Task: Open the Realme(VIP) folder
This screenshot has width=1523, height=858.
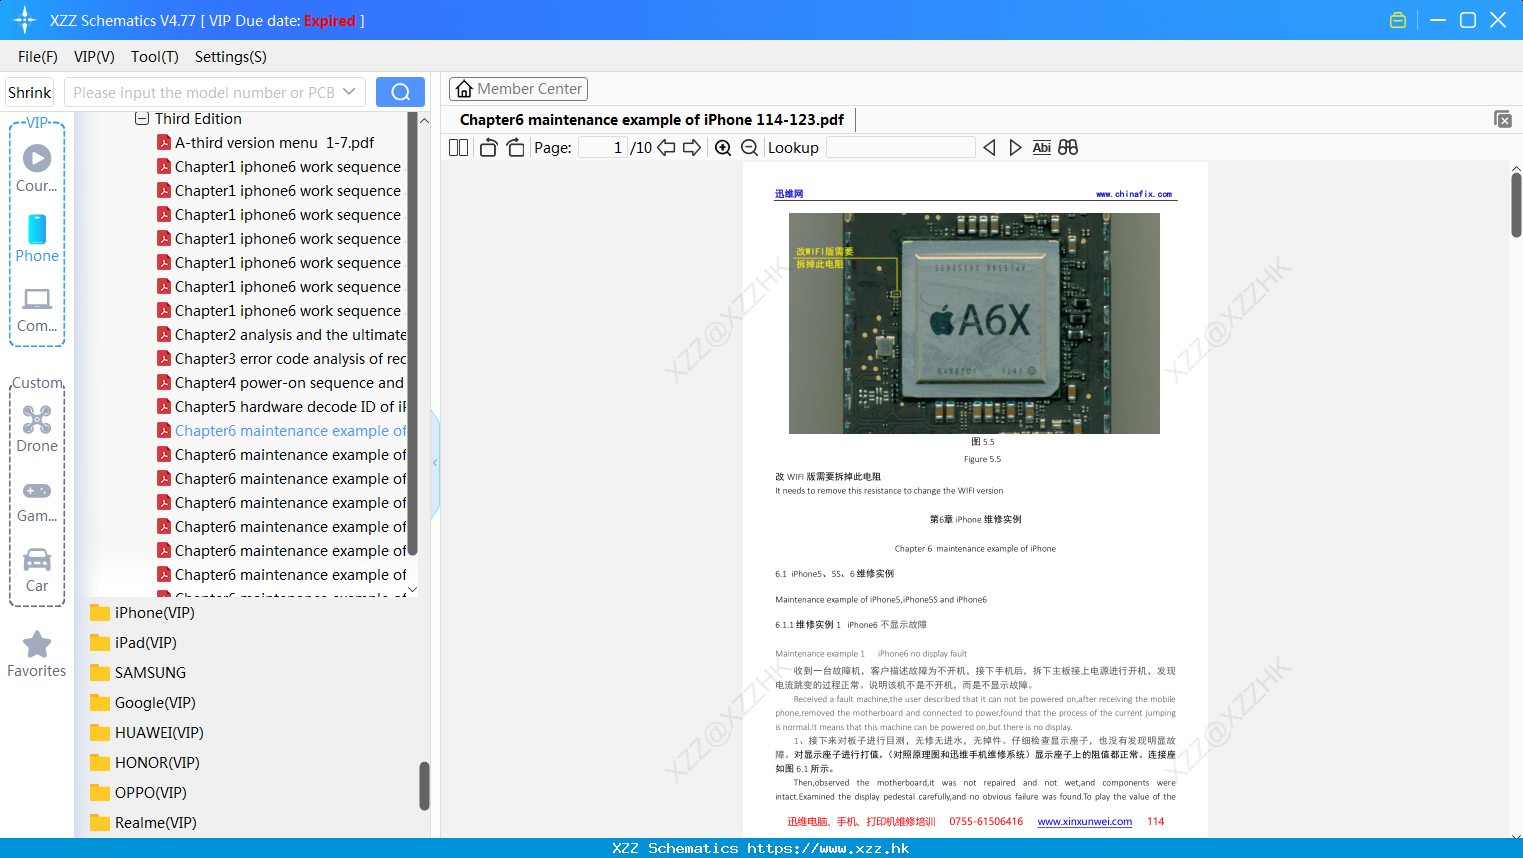Action: (x=142, y=823)
